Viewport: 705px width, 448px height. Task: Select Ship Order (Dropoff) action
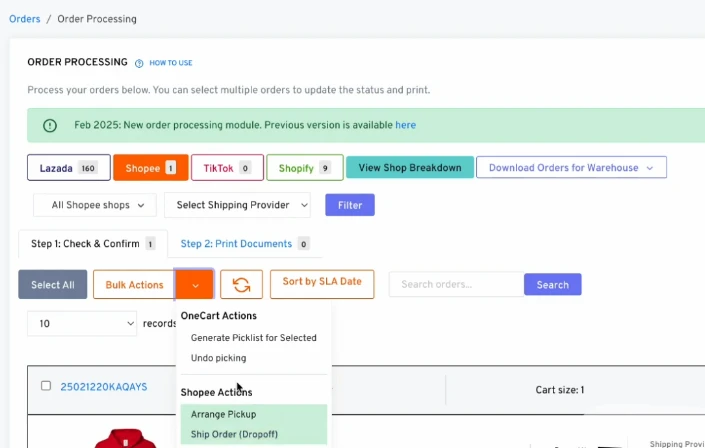254,434
